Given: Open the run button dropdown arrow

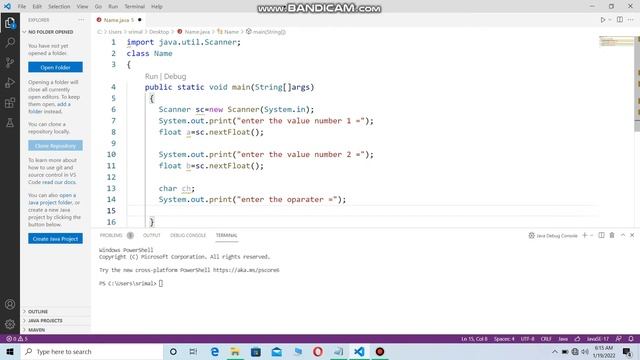Looking at the screenshot, I should coord(610,20).
